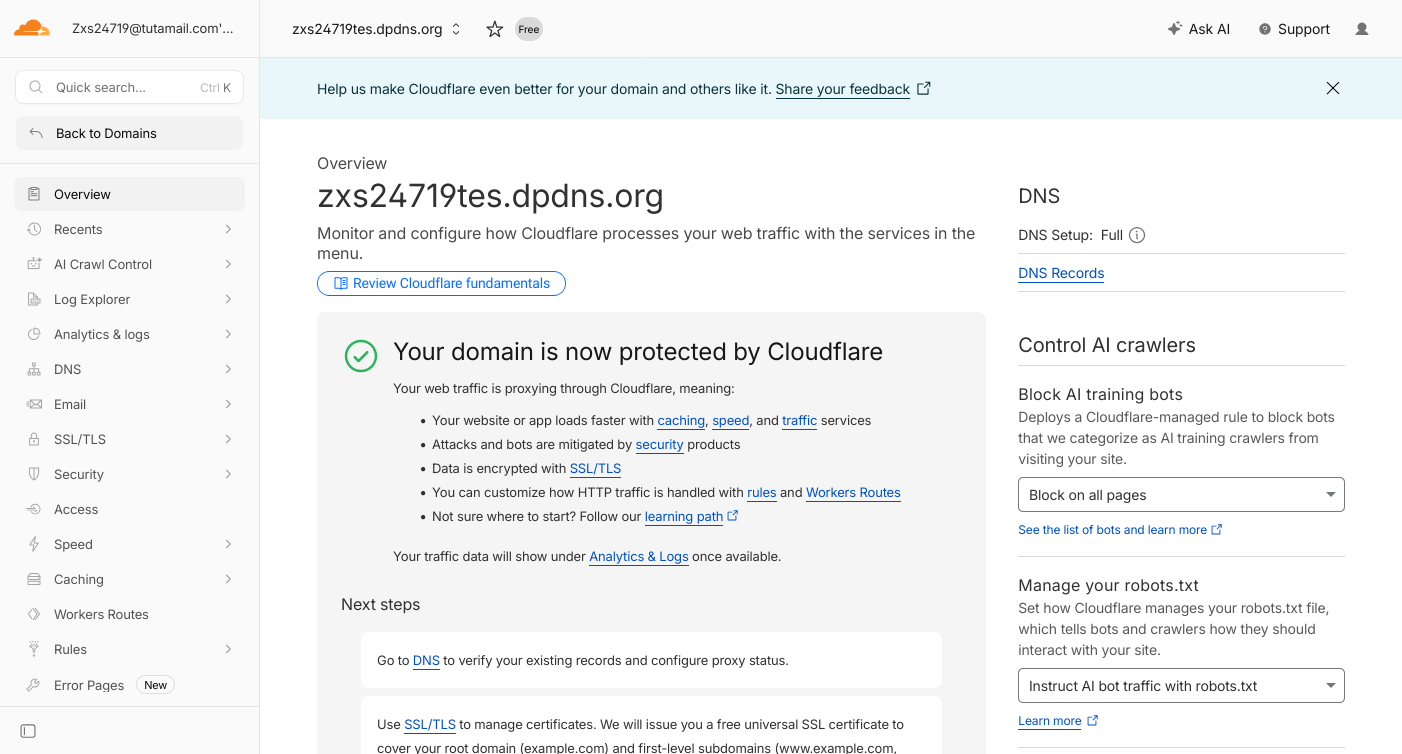Open Support help menu

(1294, 29)
